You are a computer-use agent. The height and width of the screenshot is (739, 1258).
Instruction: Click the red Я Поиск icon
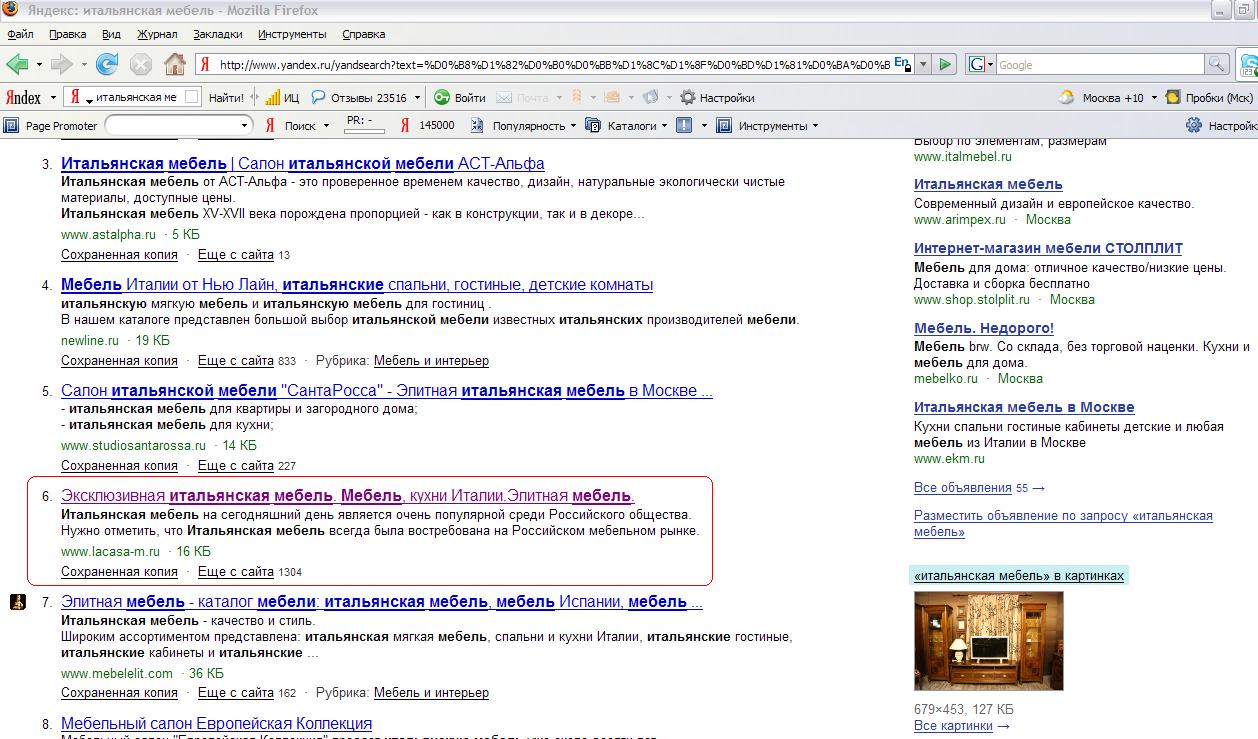tap(270, 125)
